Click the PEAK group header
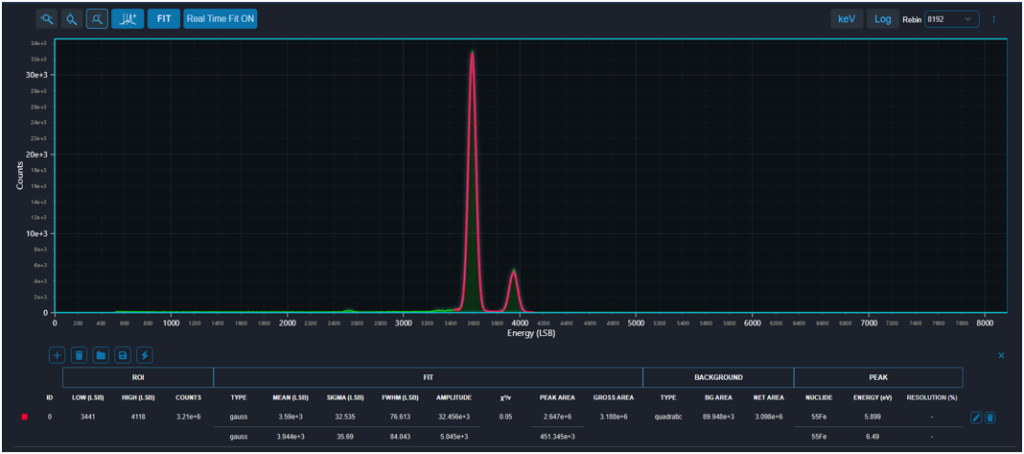This screenshot has width=1024, height=454. [x=878, y=377]
